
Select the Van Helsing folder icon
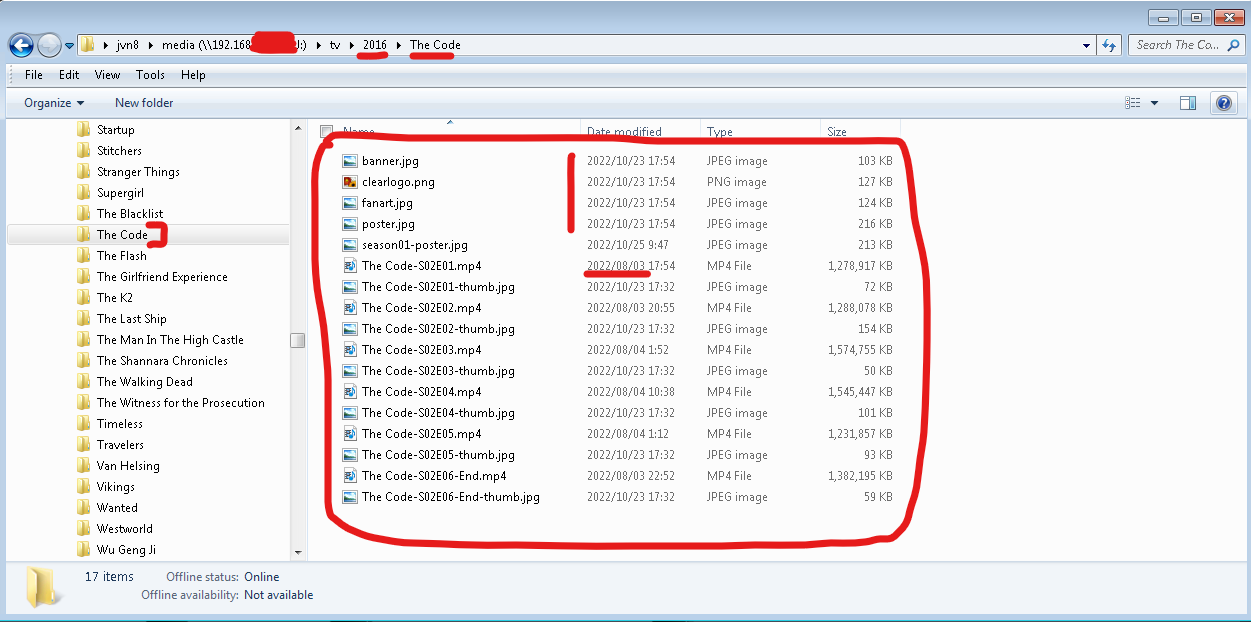[x=84, y=466]
